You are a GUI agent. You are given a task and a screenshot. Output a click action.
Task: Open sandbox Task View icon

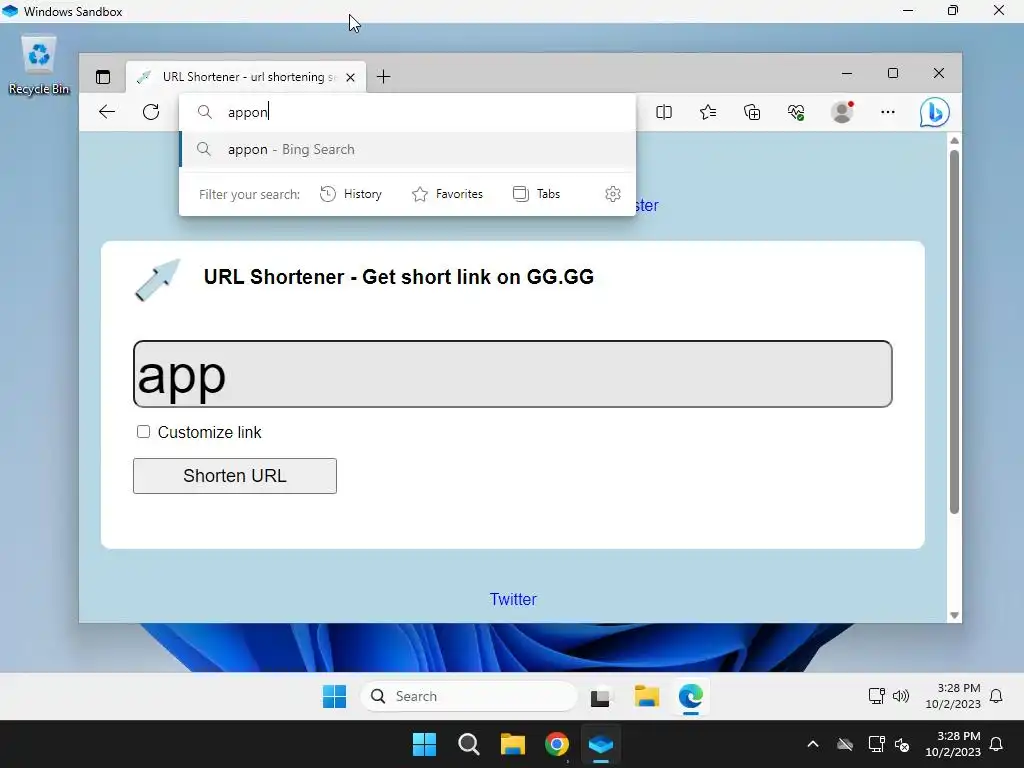pyautogui.click(x=601, y=697)
